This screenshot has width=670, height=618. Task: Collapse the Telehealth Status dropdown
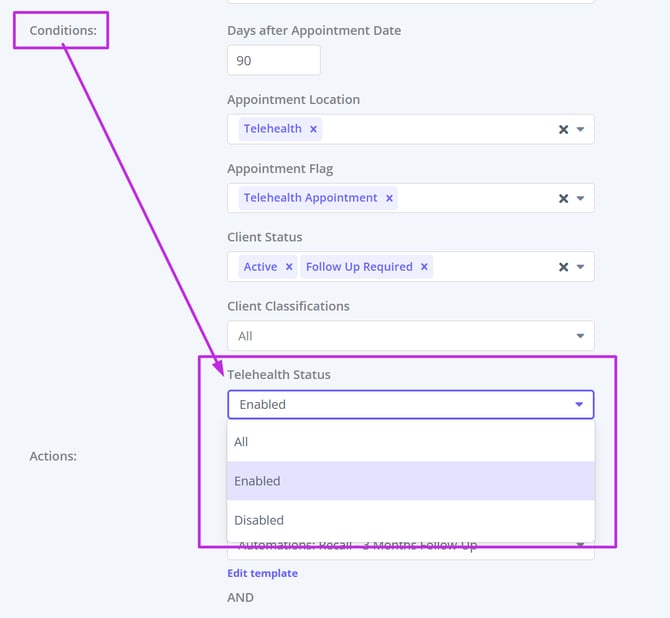click(579, 405)
